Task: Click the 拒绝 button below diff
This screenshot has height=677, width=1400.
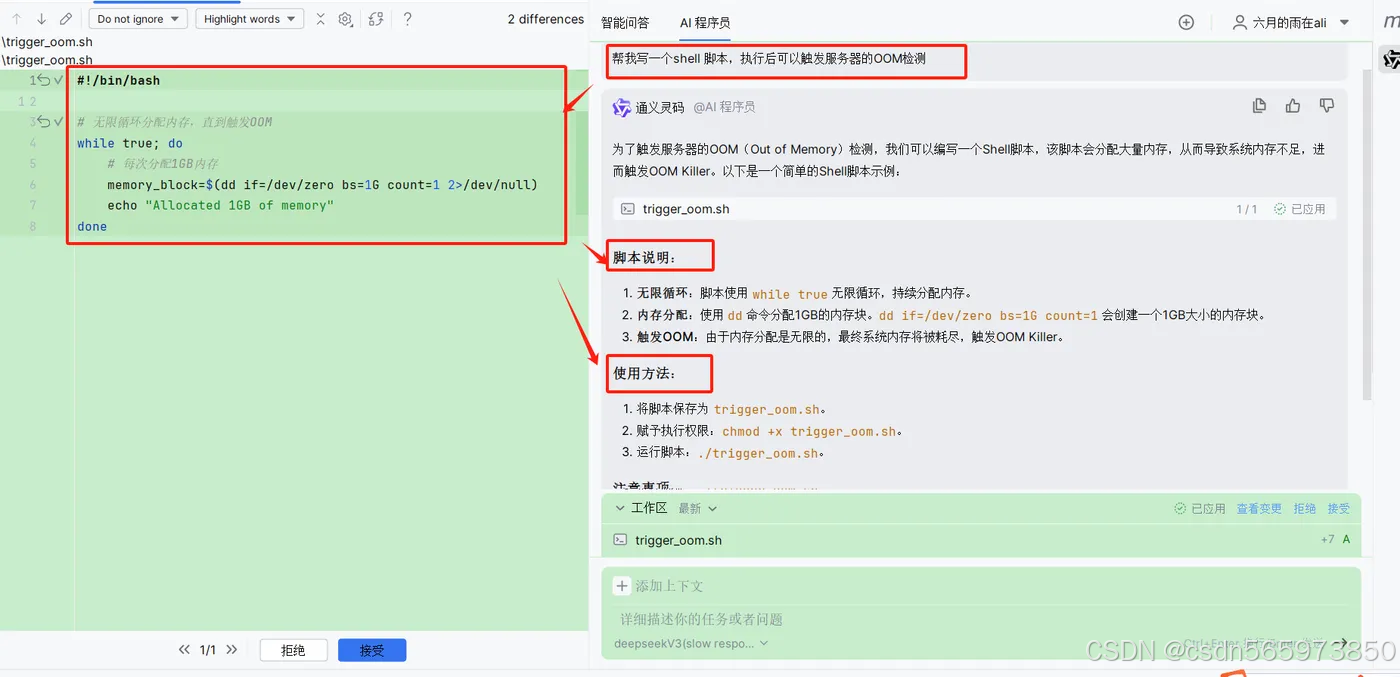Action: [x=293, y=650]
